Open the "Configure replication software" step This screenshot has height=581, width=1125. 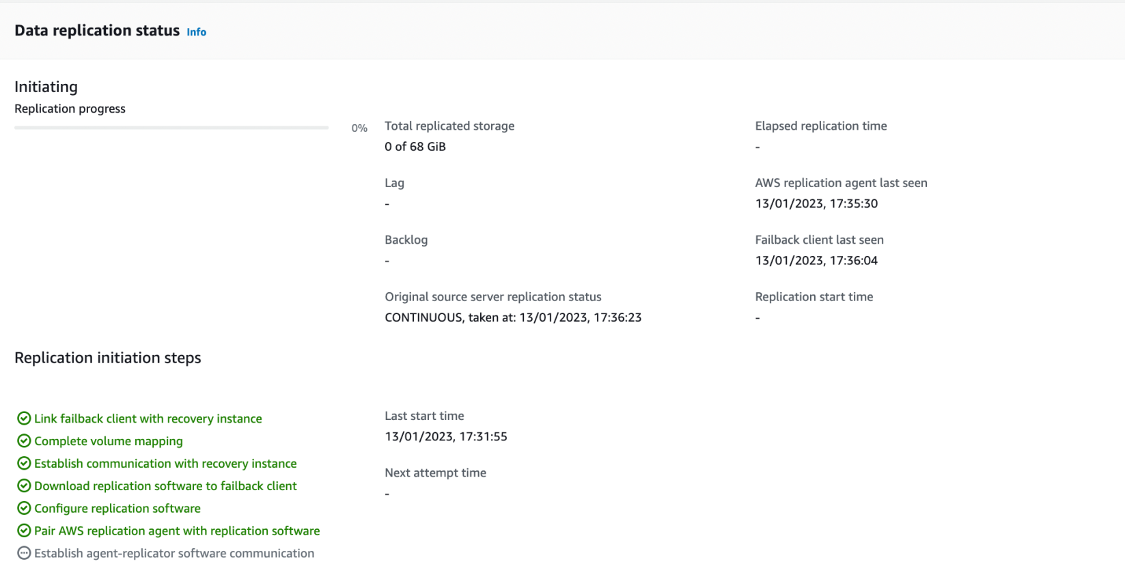(117, 508)
